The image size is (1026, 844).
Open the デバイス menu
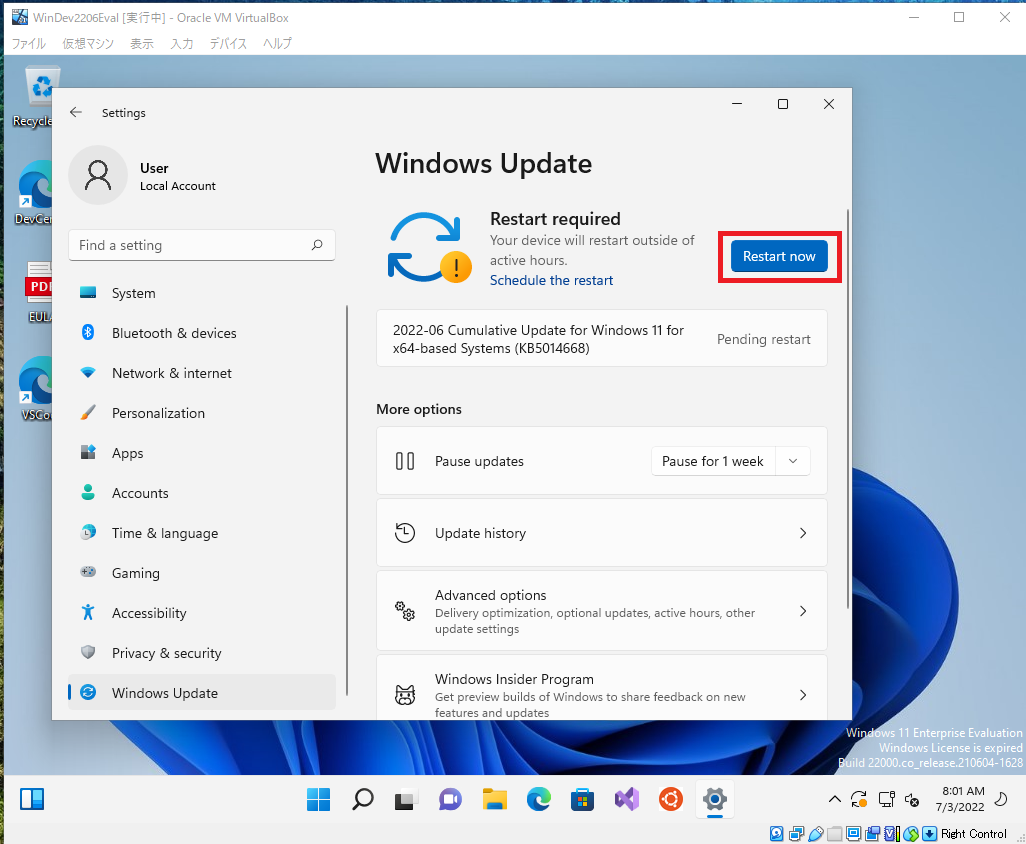pyautogui.click(x=228, y=44)
